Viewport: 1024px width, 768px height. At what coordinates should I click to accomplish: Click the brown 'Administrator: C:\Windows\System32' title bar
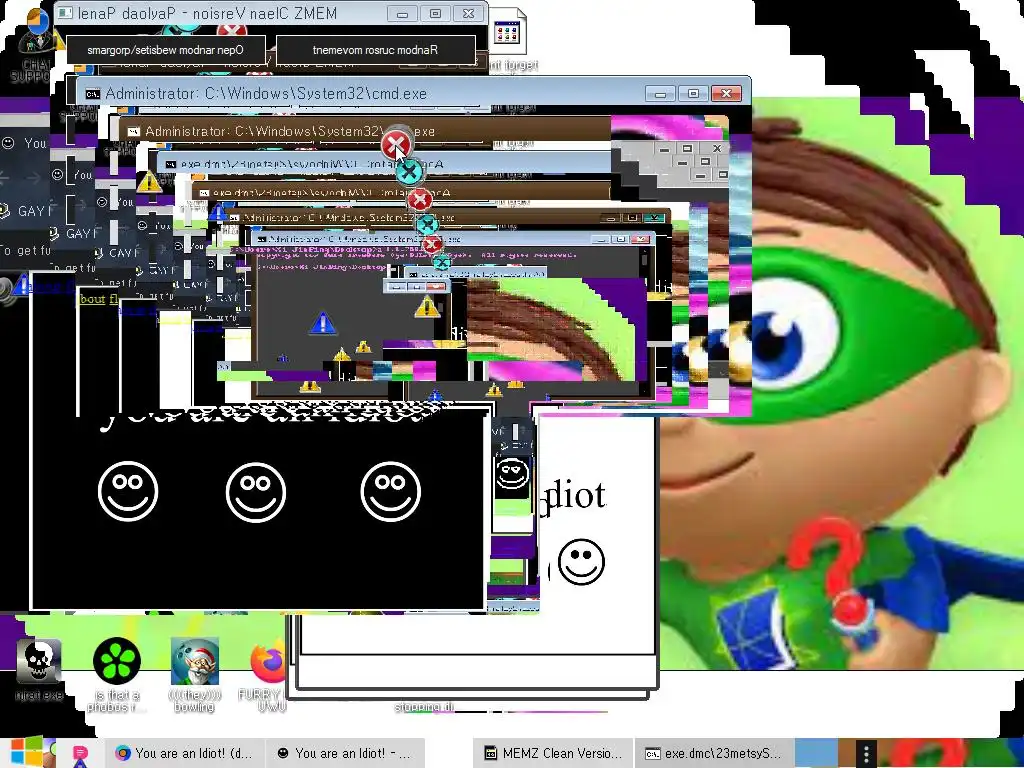pos(366,131)
